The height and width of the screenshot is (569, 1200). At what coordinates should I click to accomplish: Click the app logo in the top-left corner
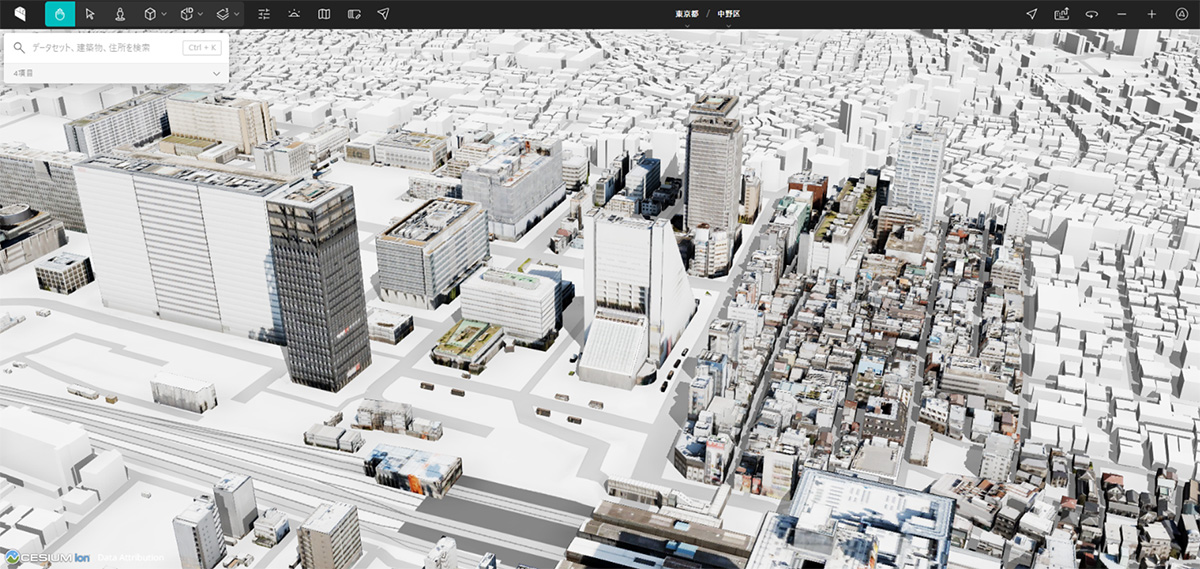pos(20,14)
